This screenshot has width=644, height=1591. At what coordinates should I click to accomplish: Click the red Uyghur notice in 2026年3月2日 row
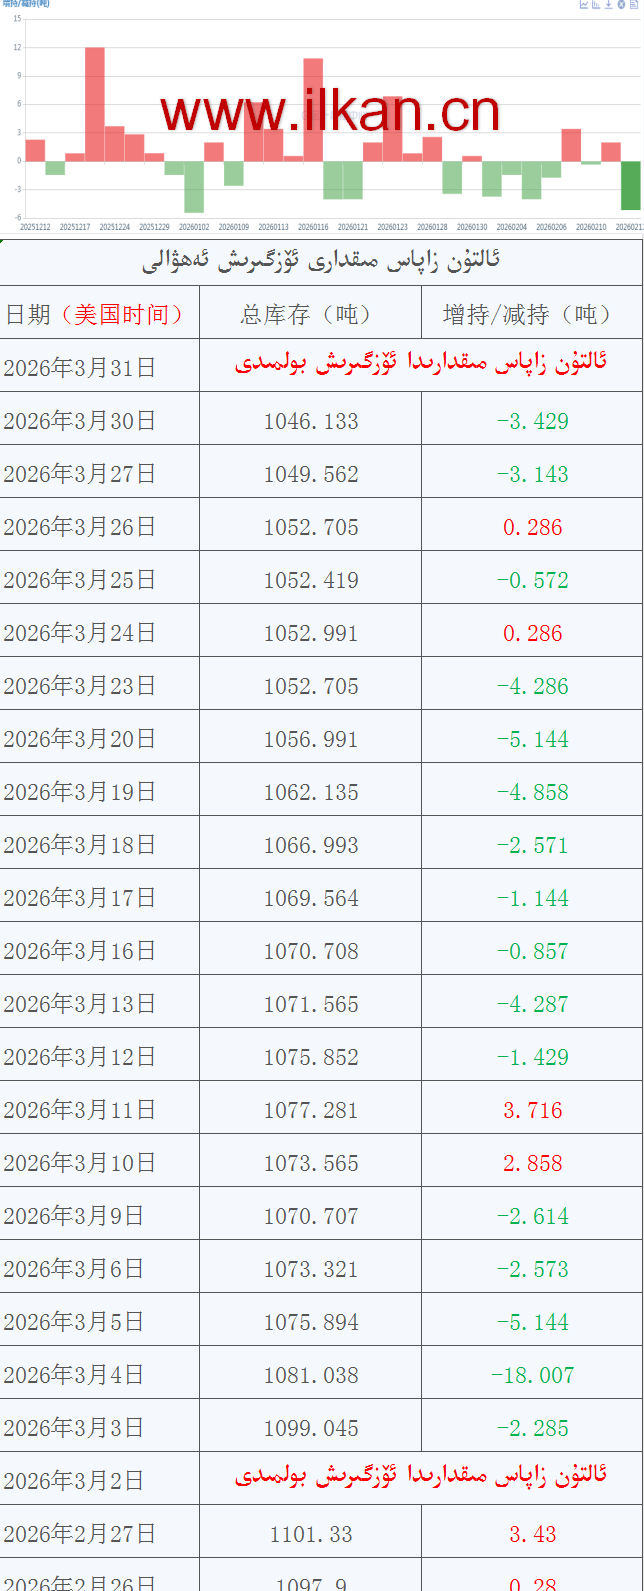click(420, 1476)
